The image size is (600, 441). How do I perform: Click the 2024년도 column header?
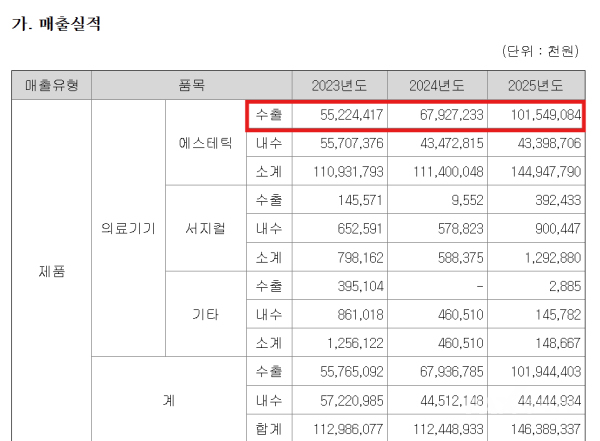click(x=437, y=85)
